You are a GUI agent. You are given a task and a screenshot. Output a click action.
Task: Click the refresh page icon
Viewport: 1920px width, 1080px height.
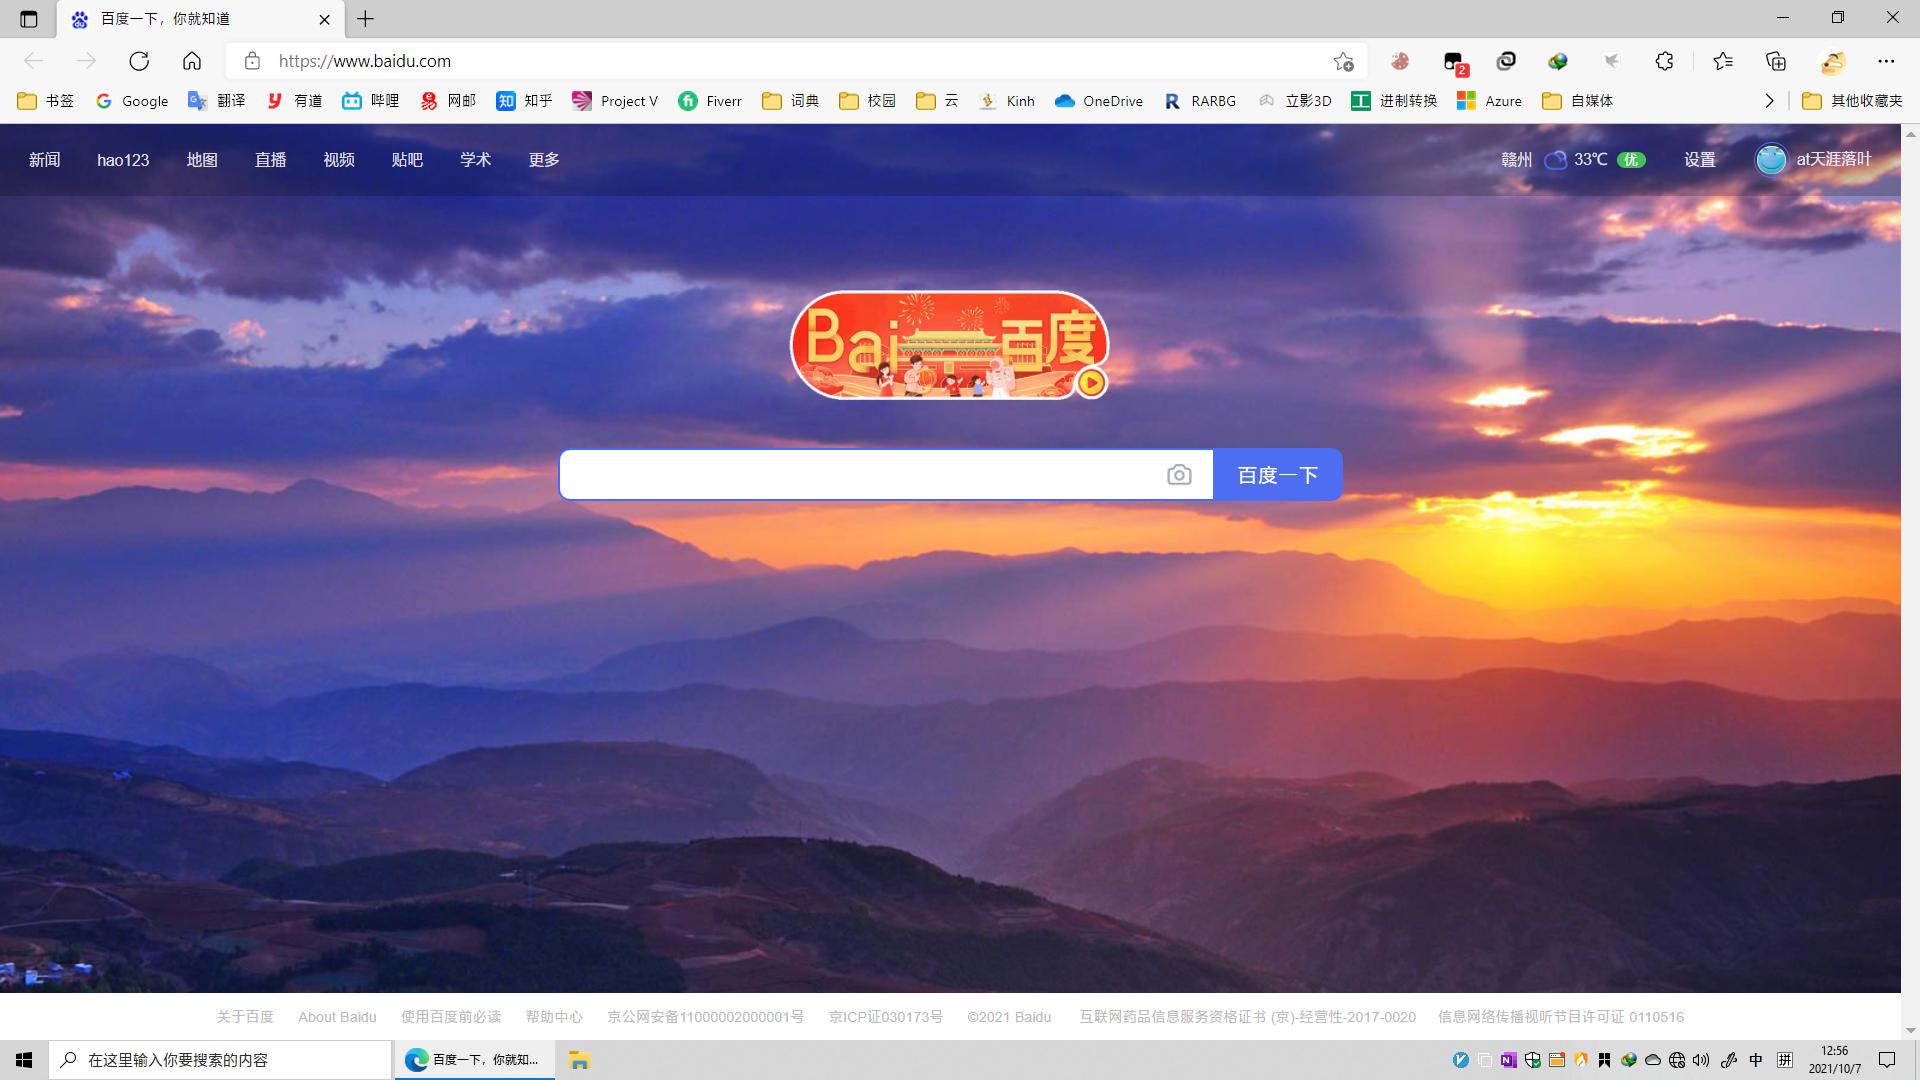coord(139,61)
